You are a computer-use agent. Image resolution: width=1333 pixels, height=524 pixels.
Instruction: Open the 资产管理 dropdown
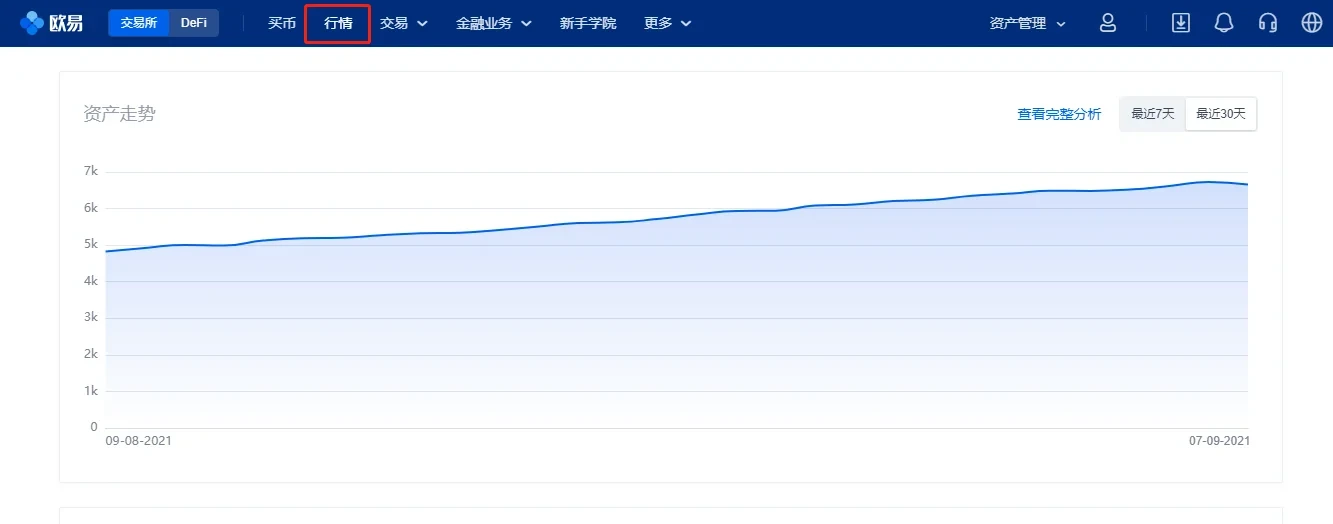click(x=1027, y=23)
